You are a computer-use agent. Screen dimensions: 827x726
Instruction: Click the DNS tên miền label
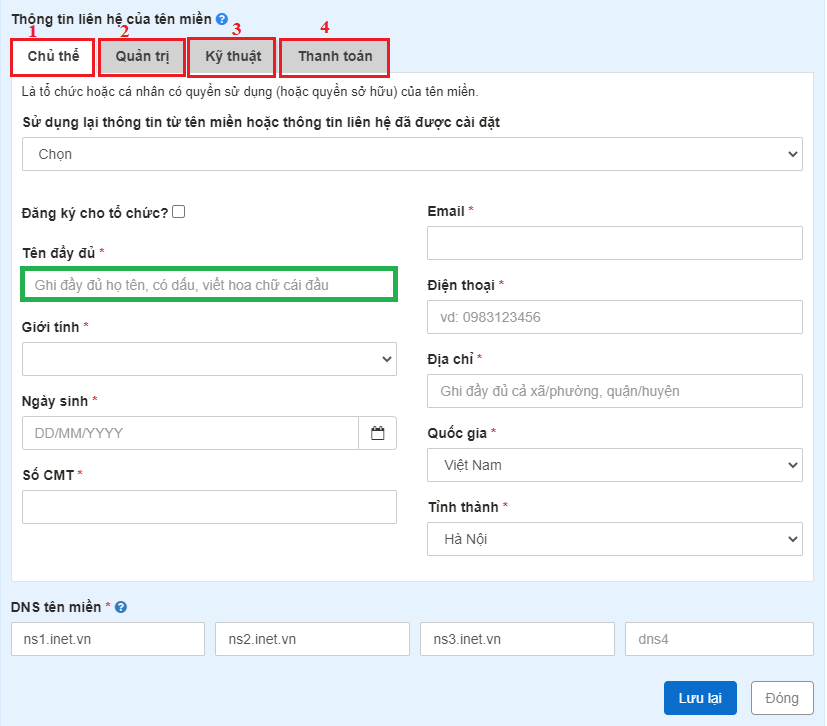click(55, 607)
